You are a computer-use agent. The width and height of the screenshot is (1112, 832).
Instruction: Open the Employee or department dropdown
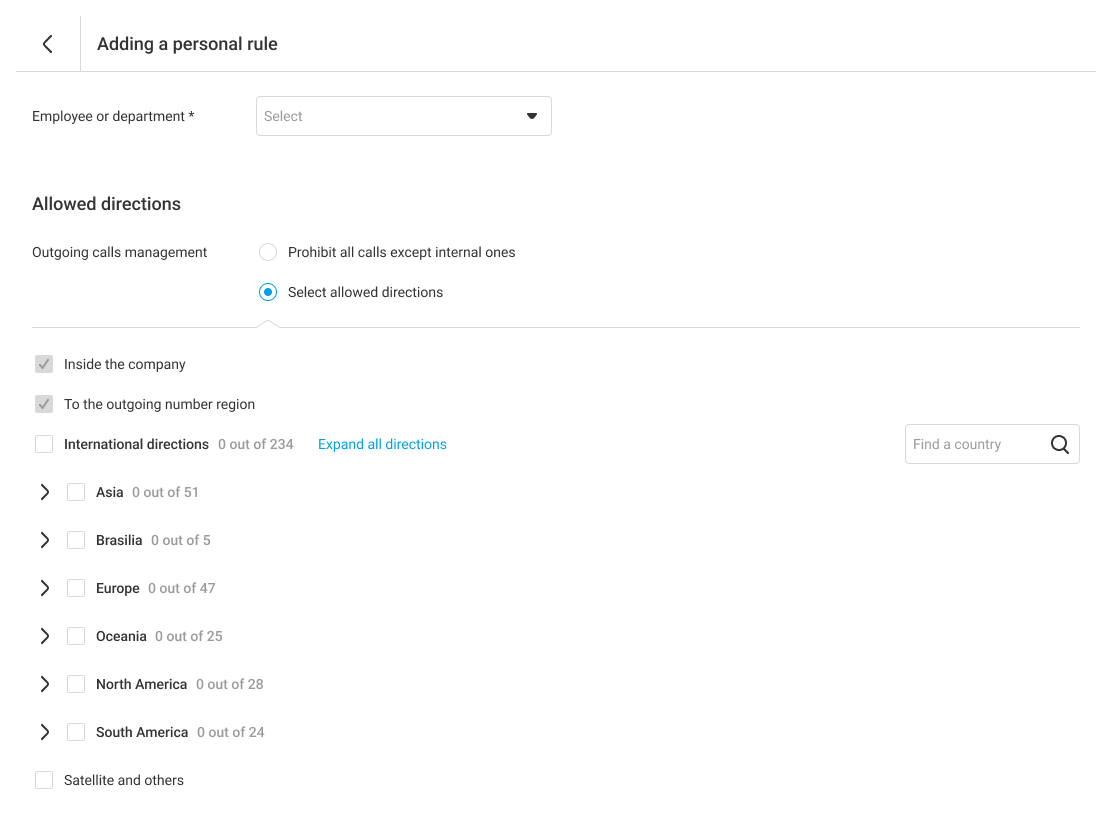tap(403, 116)
